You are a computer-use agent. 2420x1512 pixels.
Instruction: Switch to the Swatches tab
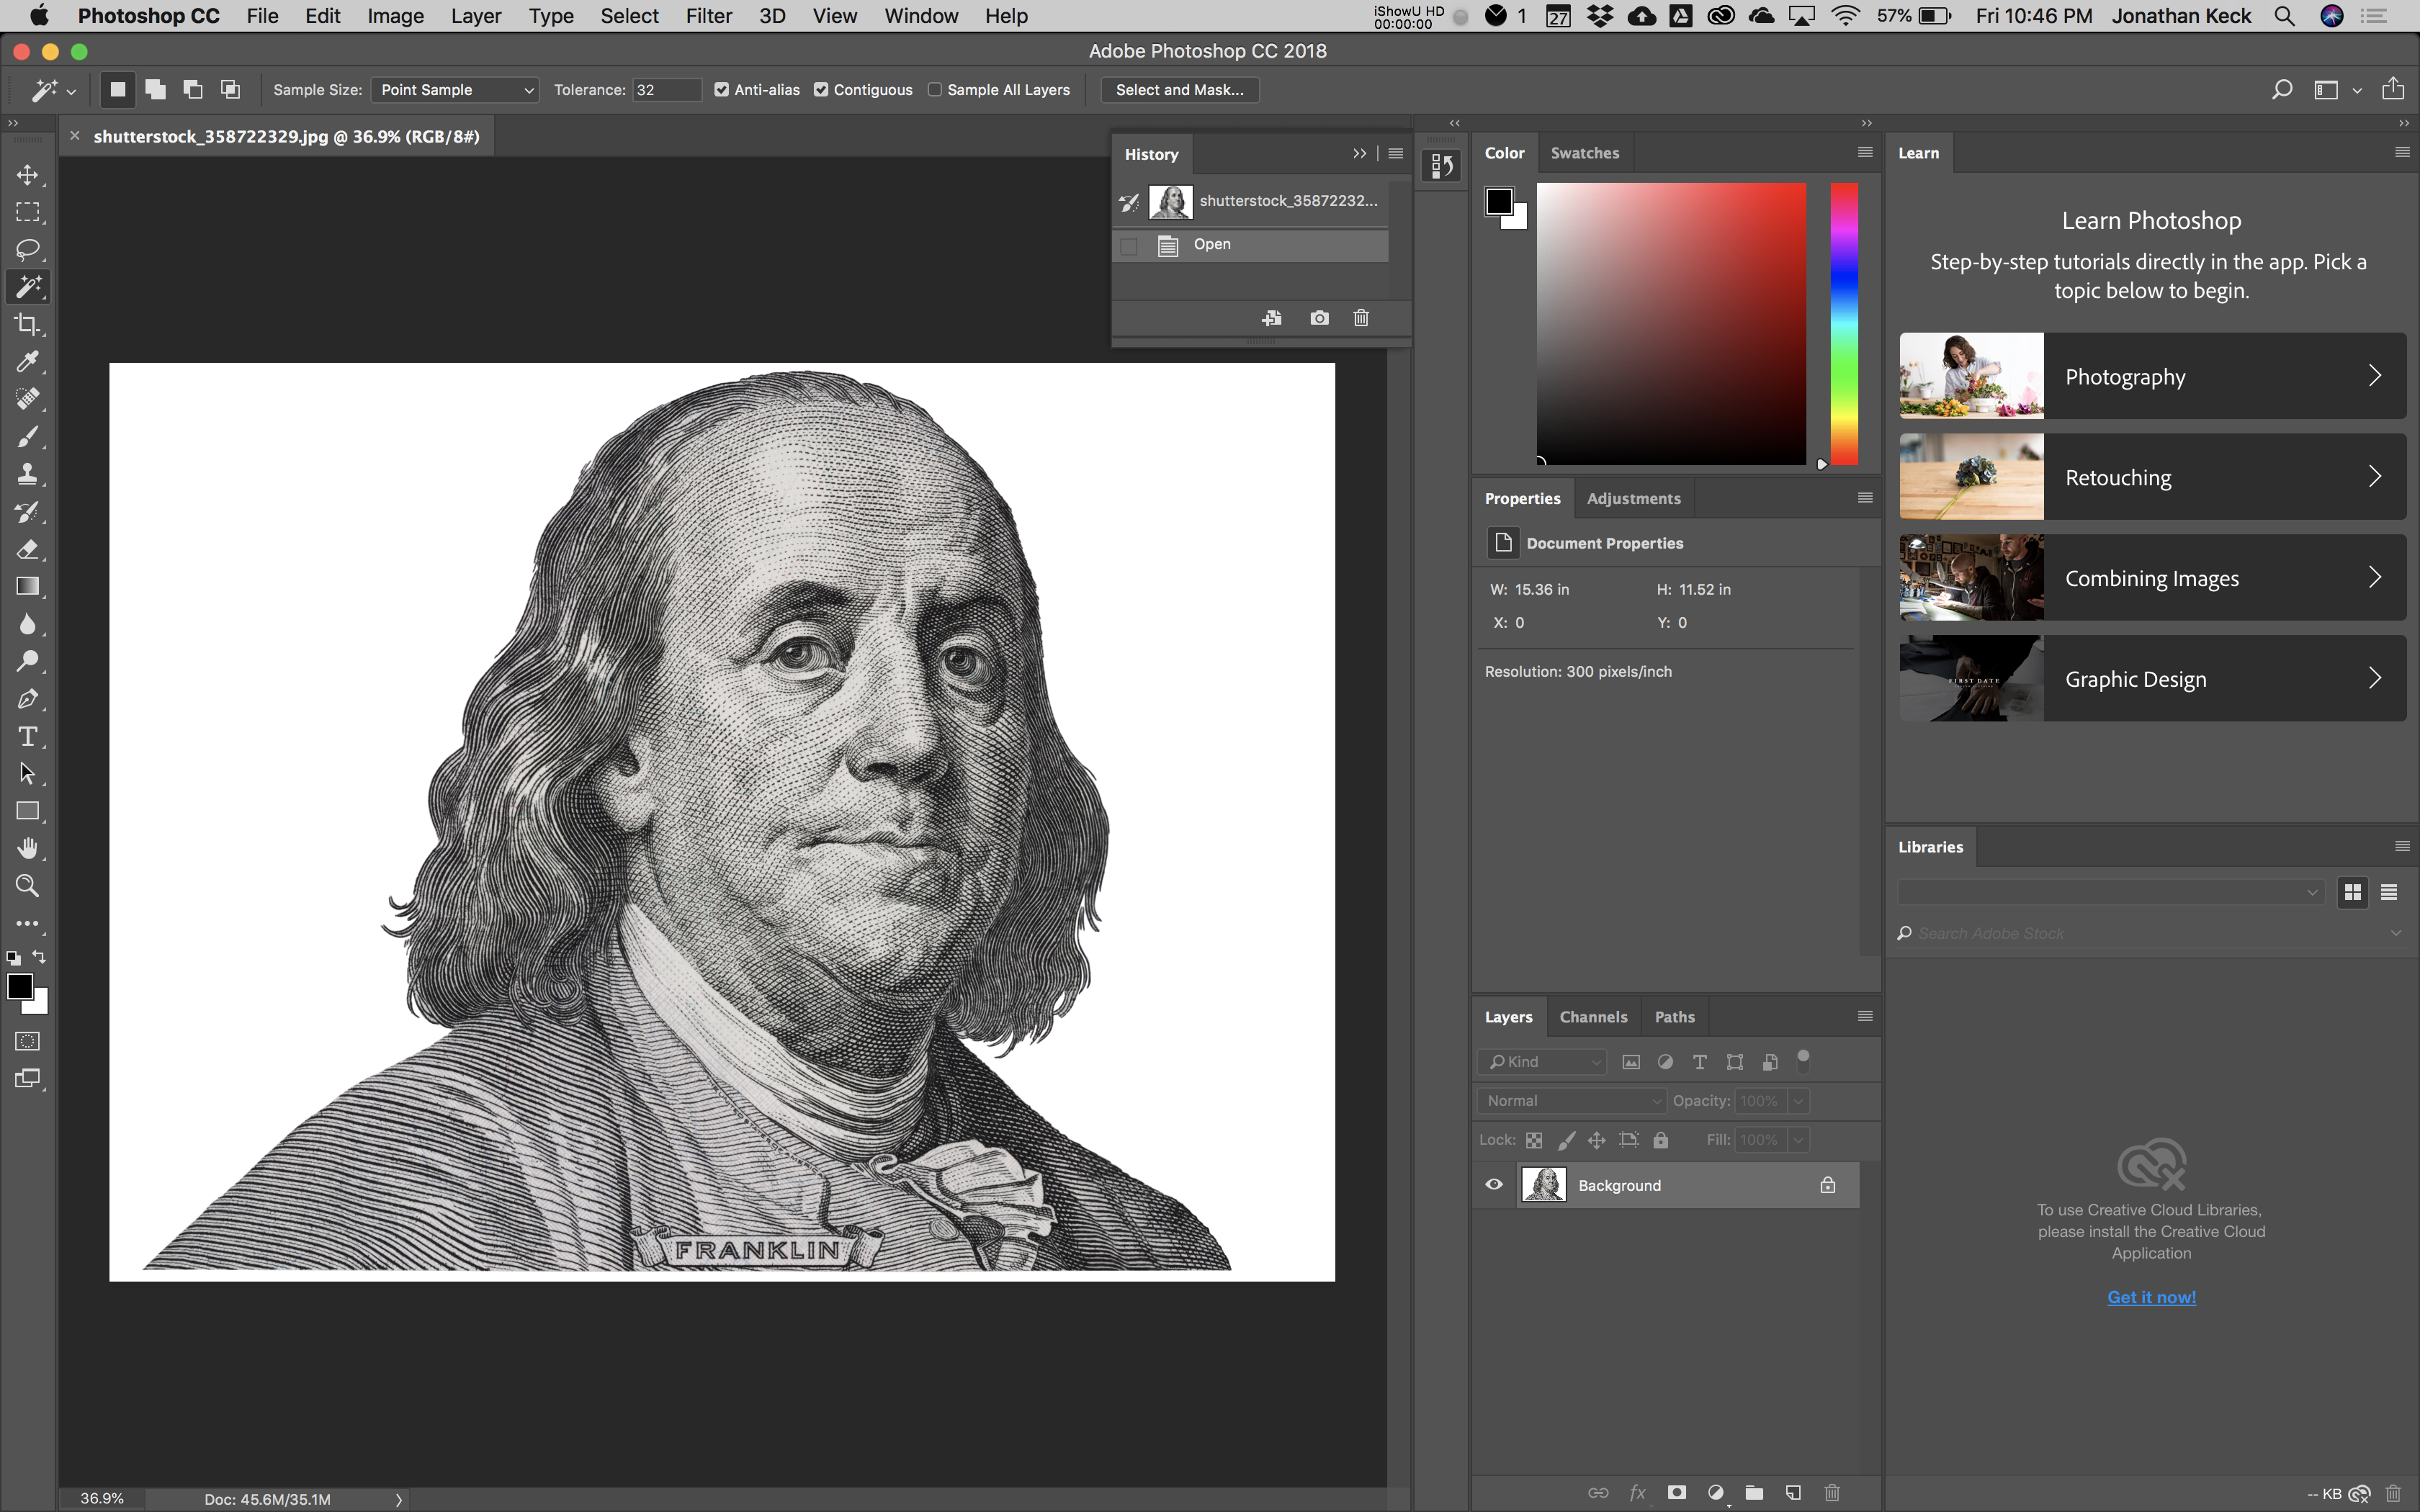[x=1584, y=153]
